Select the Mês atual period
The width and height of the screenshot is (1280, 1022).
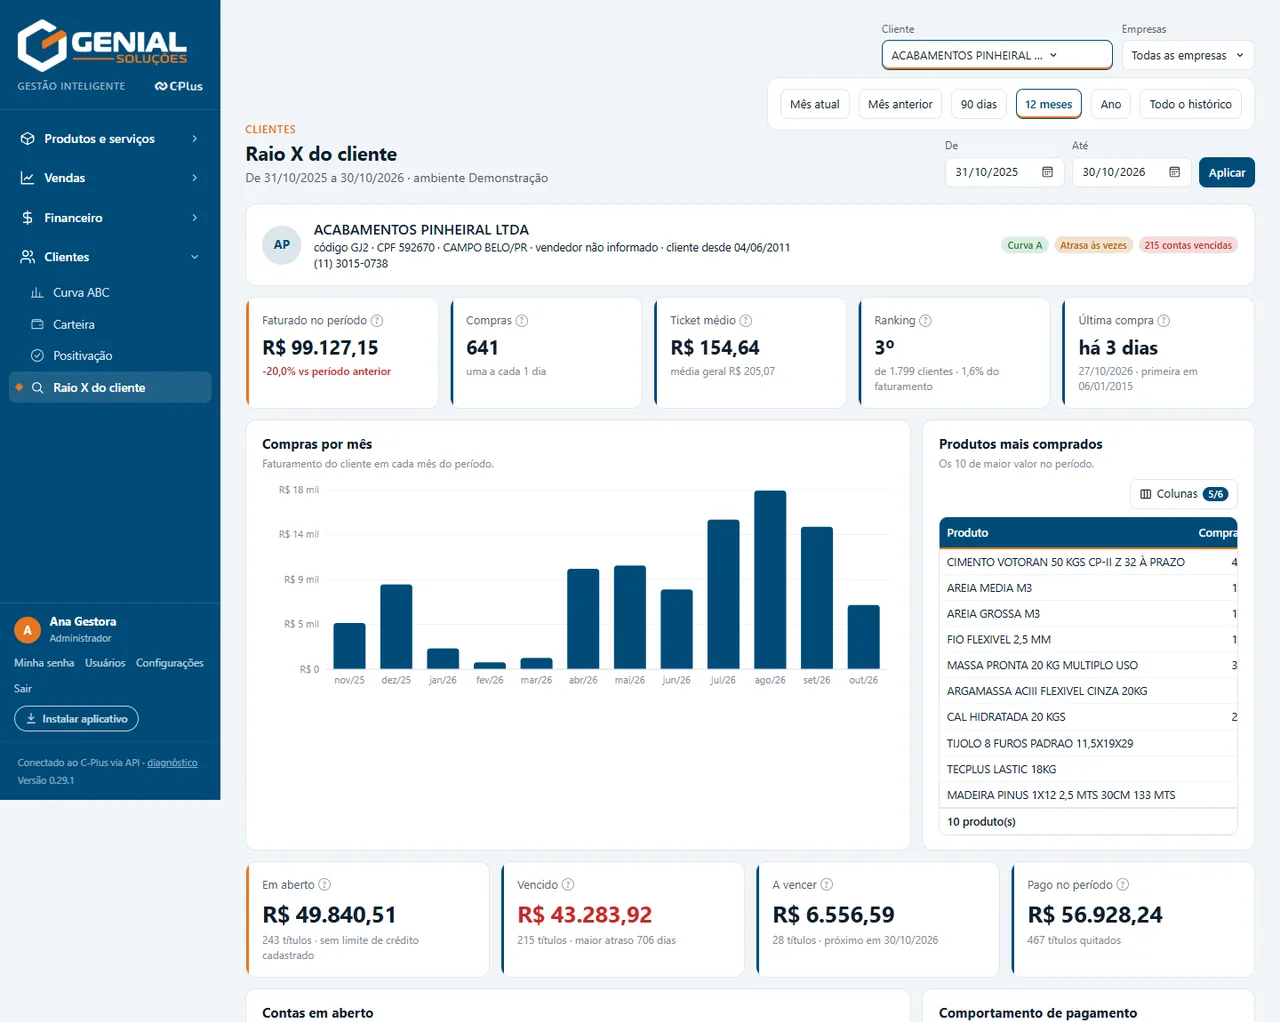(815, 104)
